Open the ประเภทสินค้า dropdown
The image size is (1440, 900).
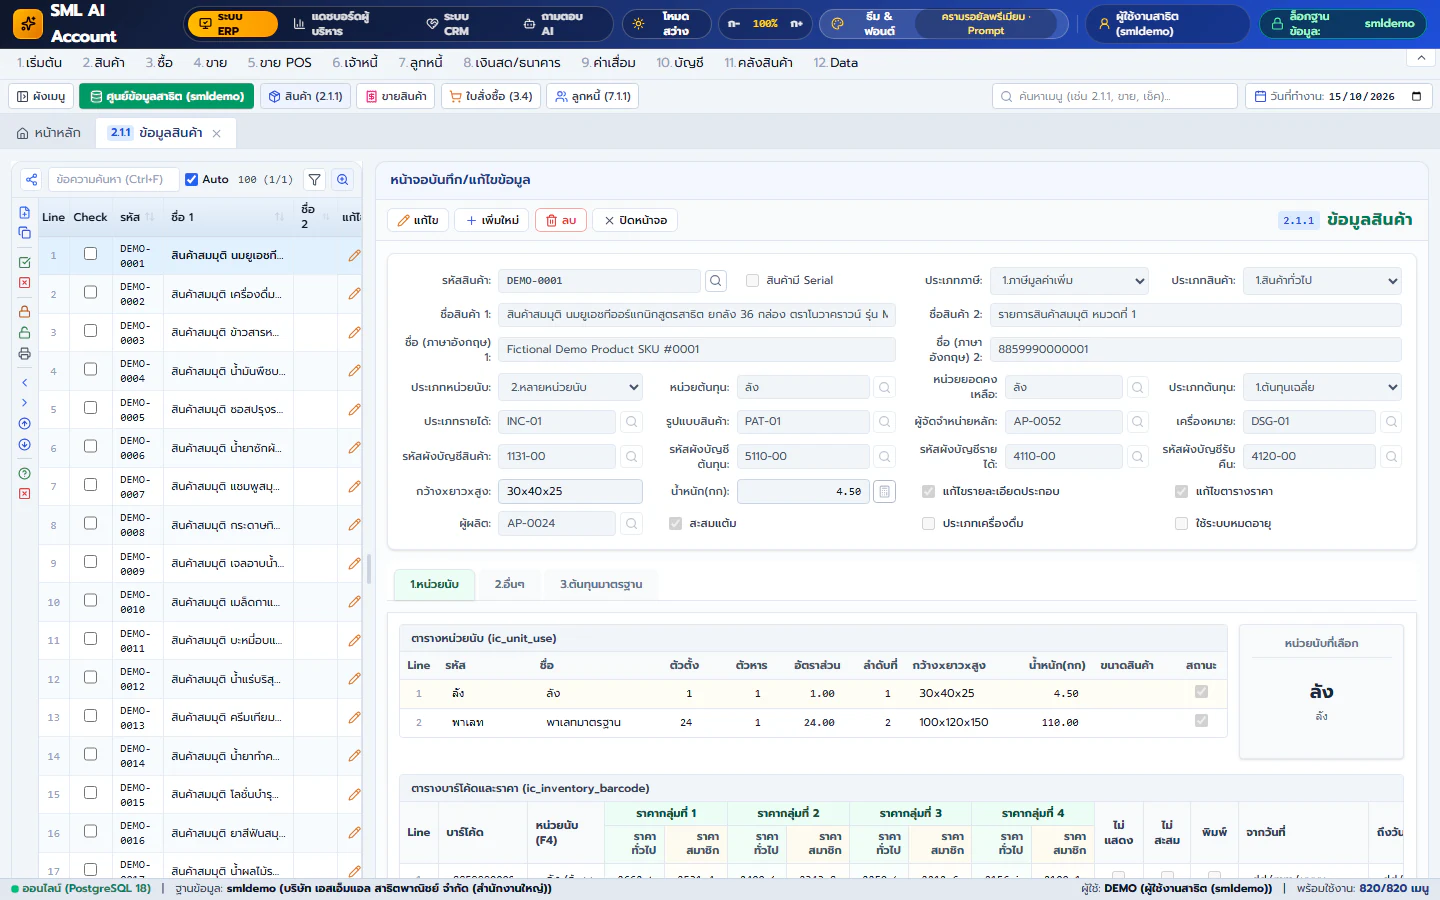coord(1324,281)
